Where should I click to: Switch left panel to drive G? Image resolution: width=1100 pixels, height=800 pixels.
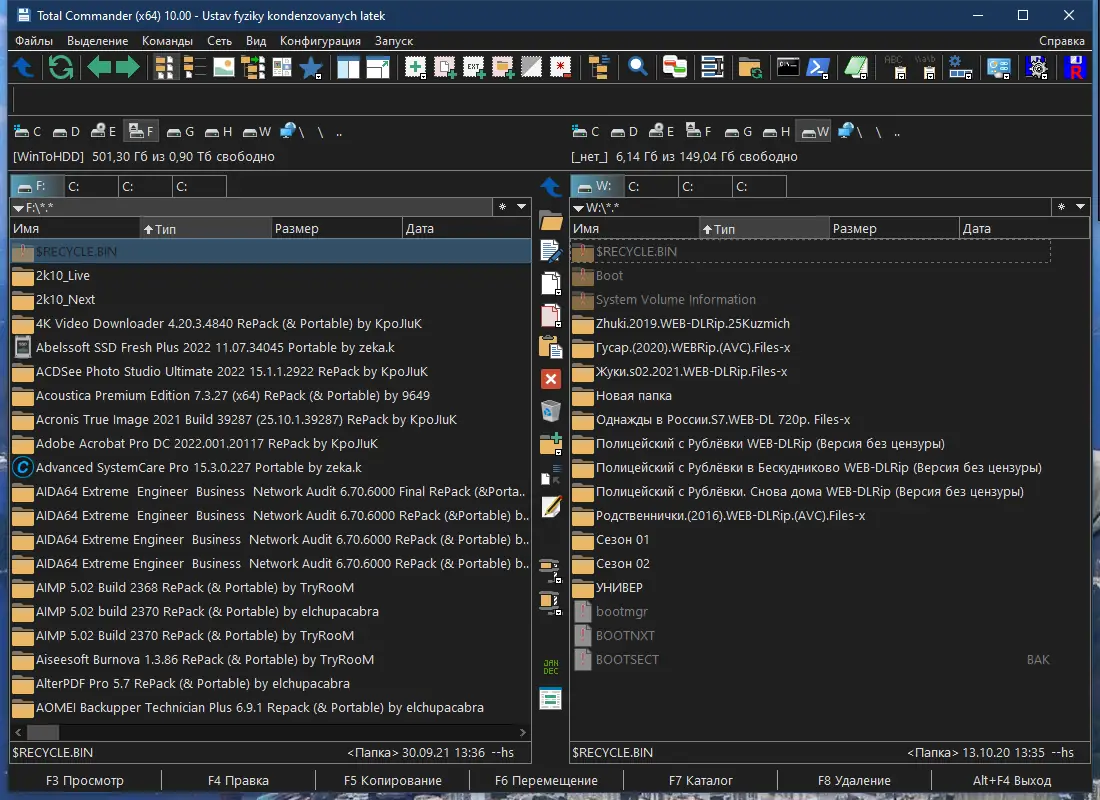180,131
